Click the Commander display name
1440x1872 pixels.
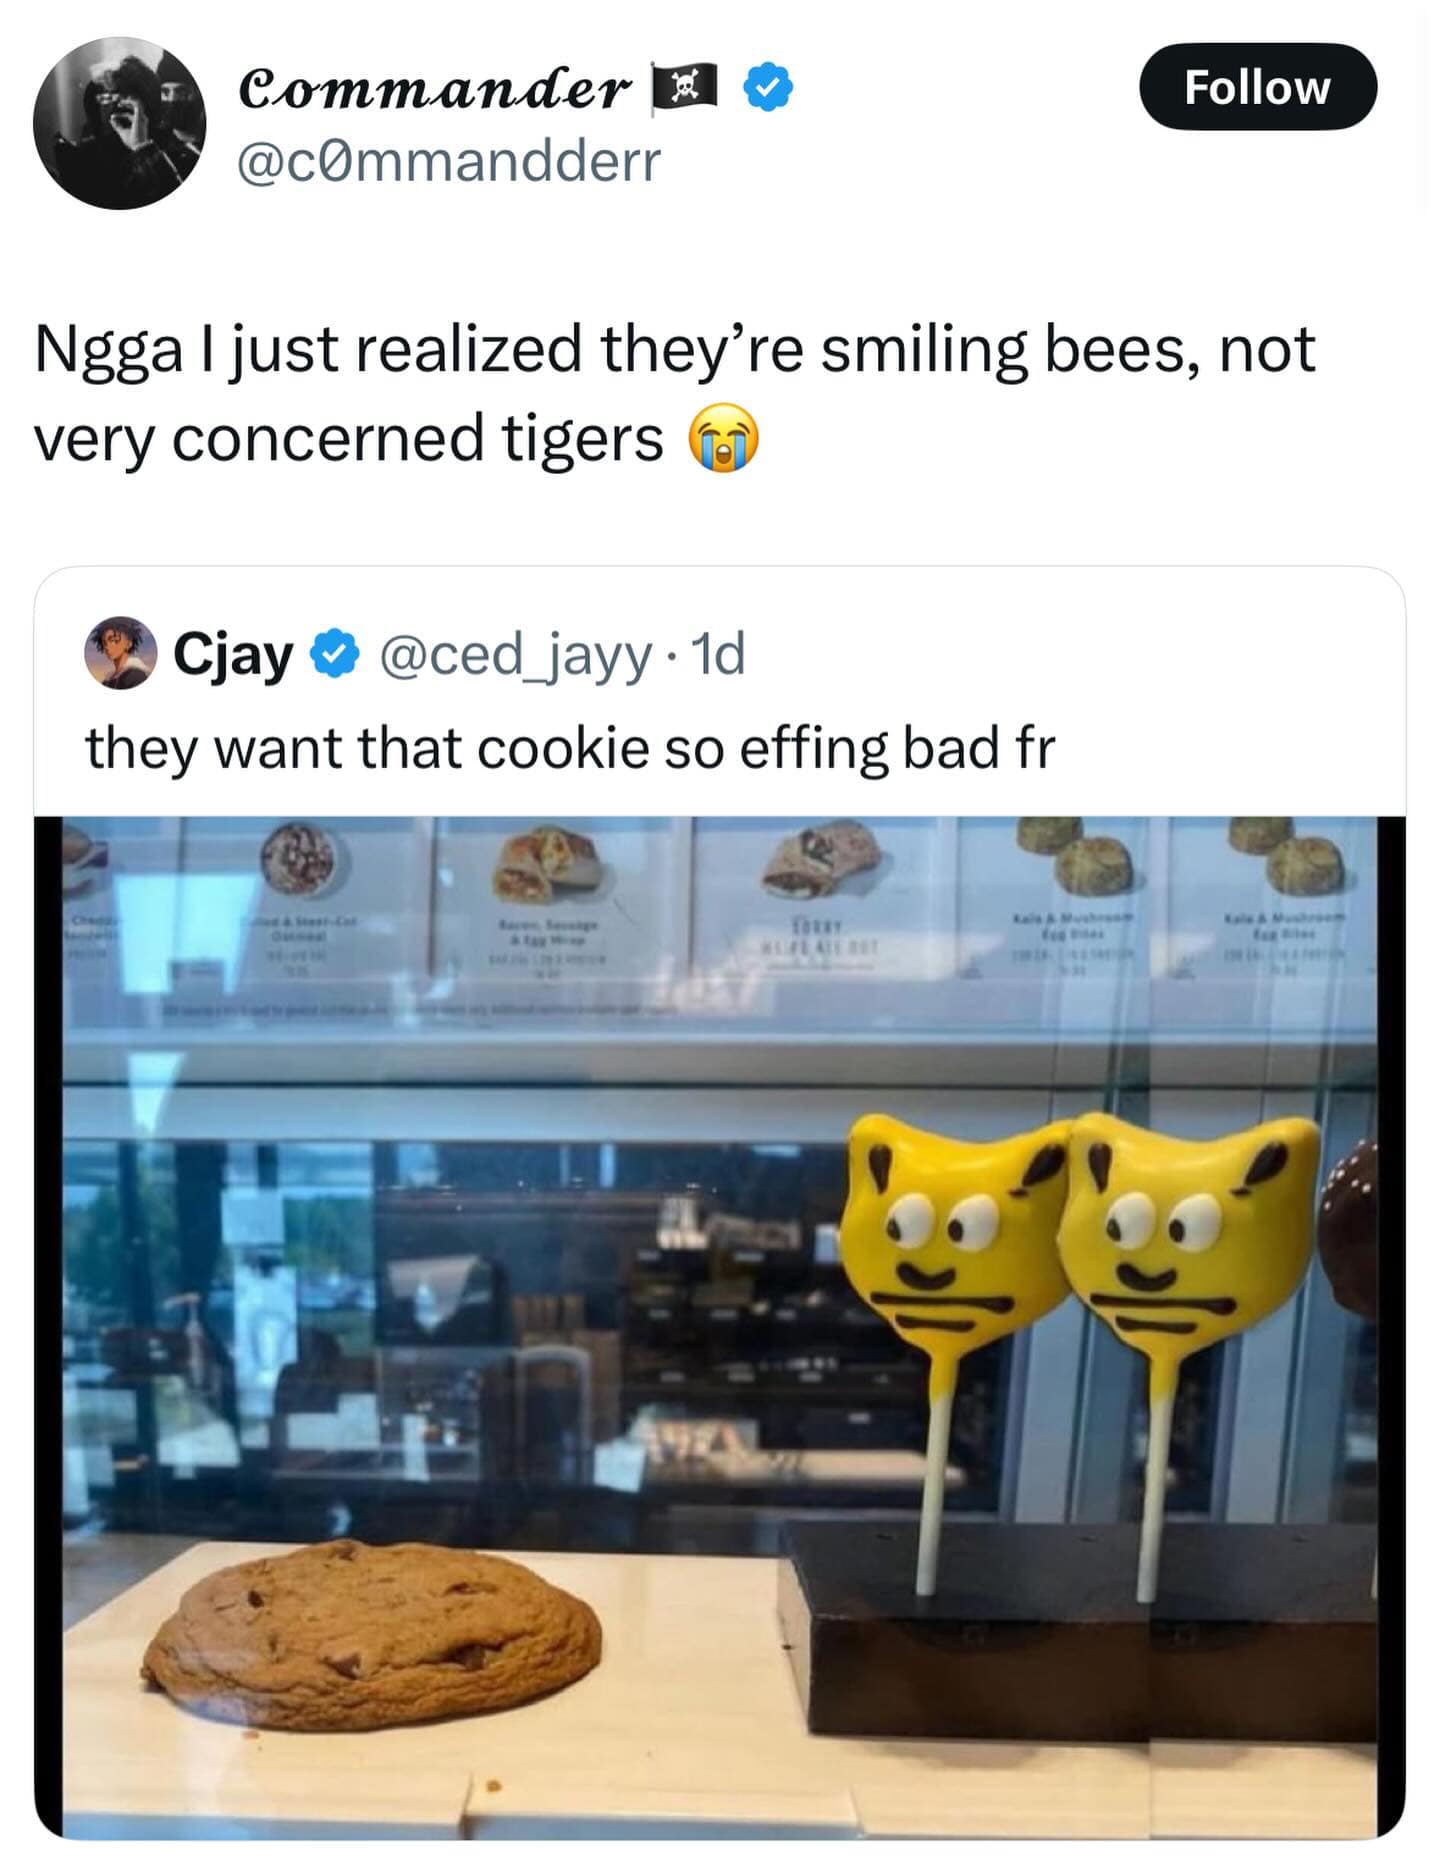coord(435,89)
